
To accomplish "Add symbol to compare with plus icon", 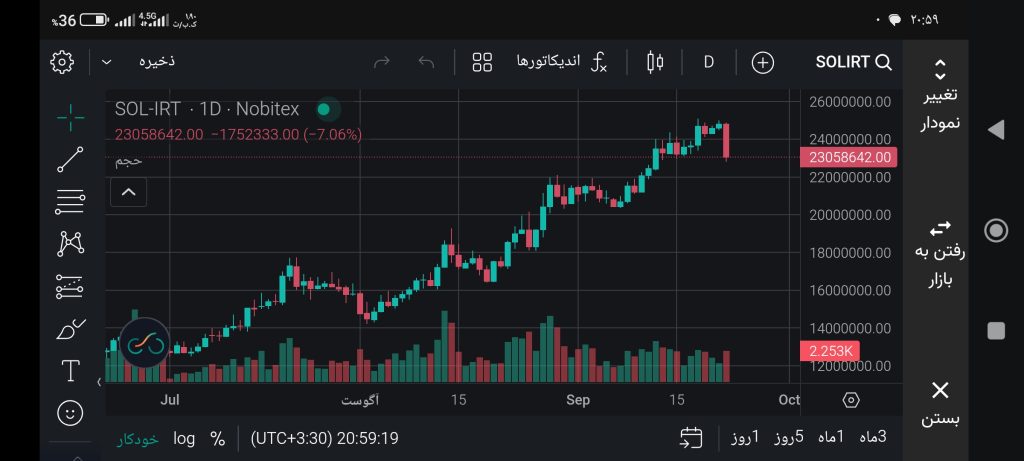I will click(763, 63).
